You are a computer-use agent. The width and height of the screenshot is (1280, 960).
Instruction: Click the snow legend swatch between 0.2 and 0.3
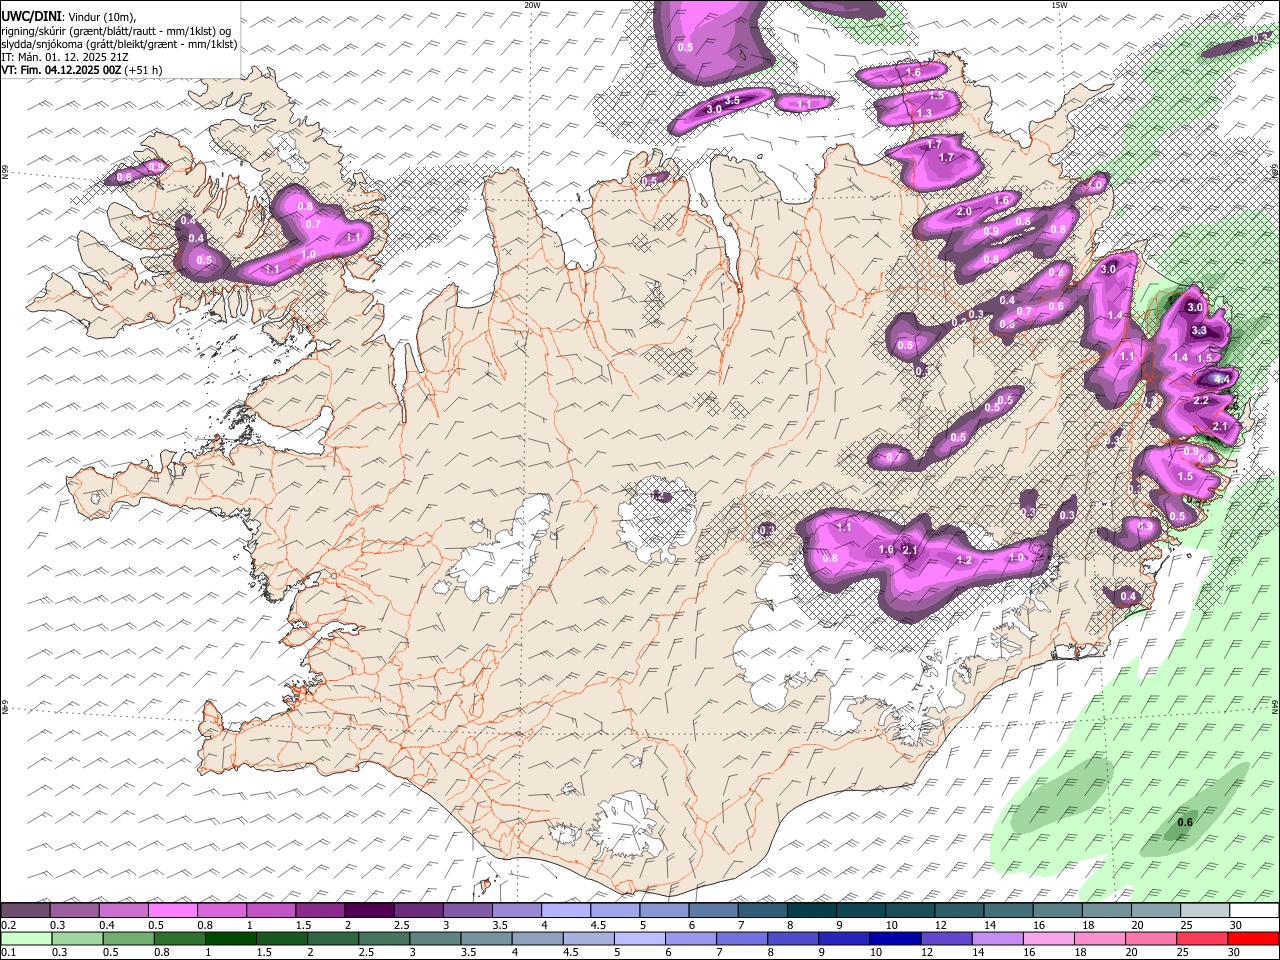(x=25, y=911)
